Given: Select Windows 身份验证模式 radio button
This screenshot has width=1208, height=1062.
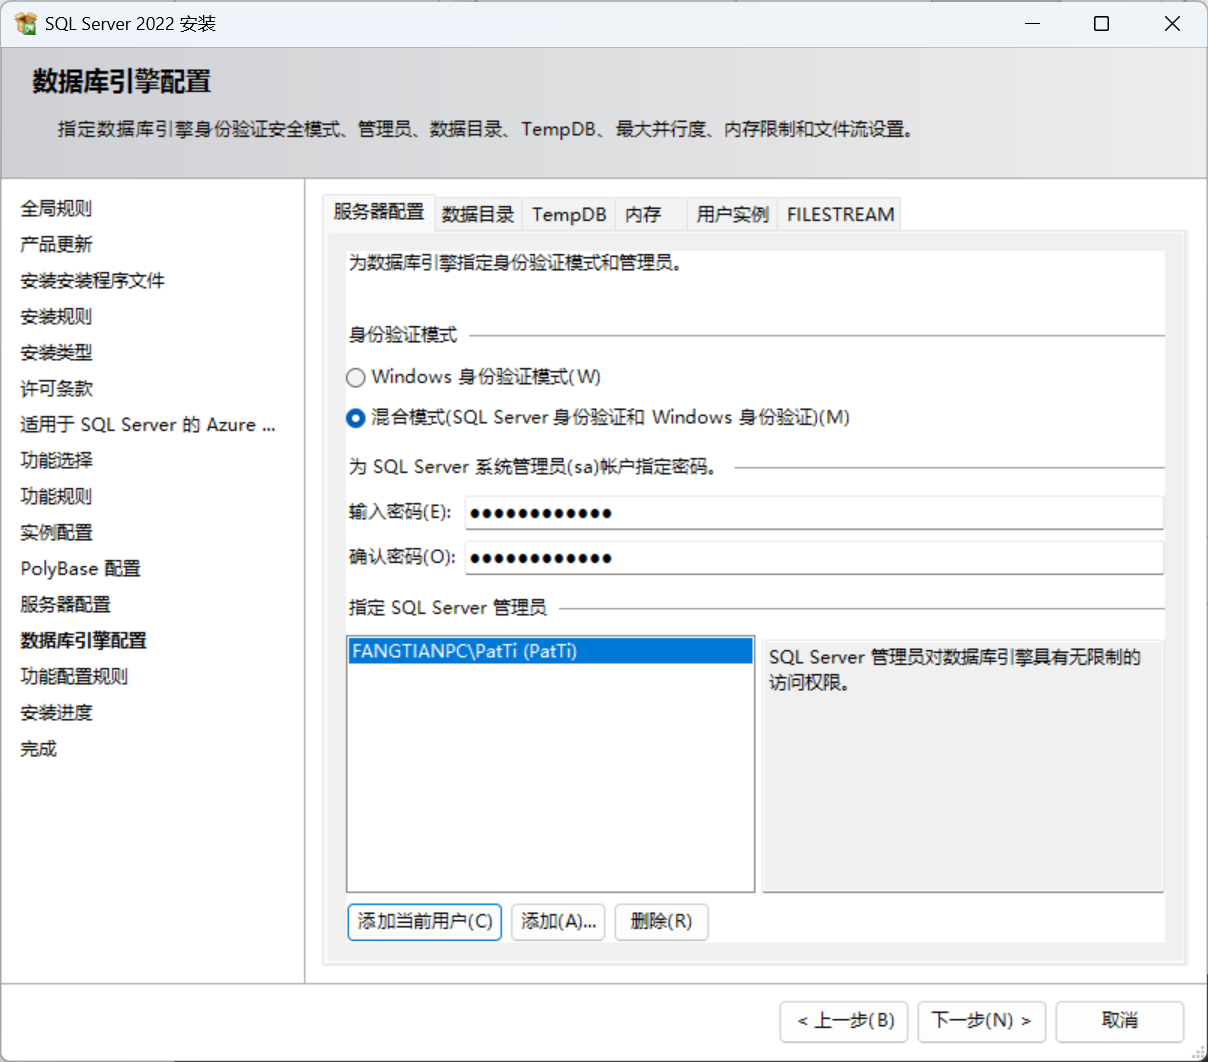Looking at the screenshot, I should point(355,378).
